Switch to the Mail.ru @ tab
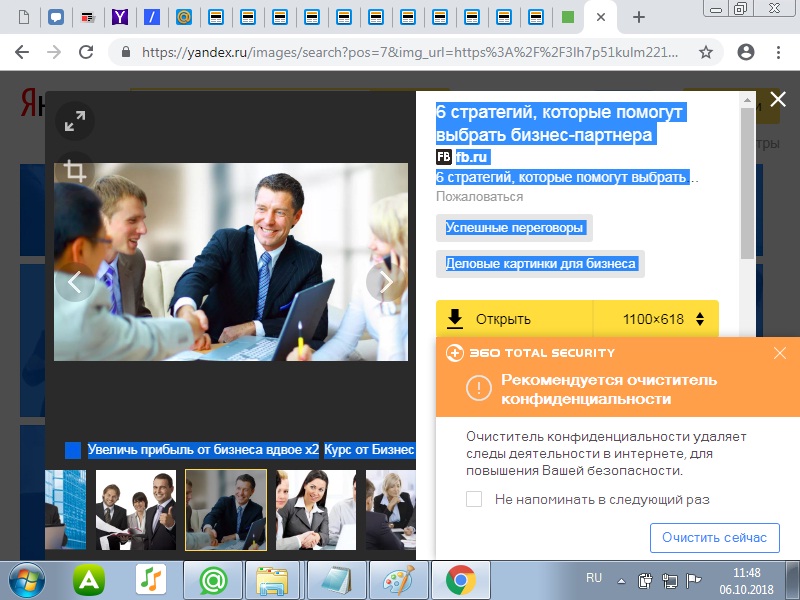This screenshot has width=800, height=600. [184, 17]
